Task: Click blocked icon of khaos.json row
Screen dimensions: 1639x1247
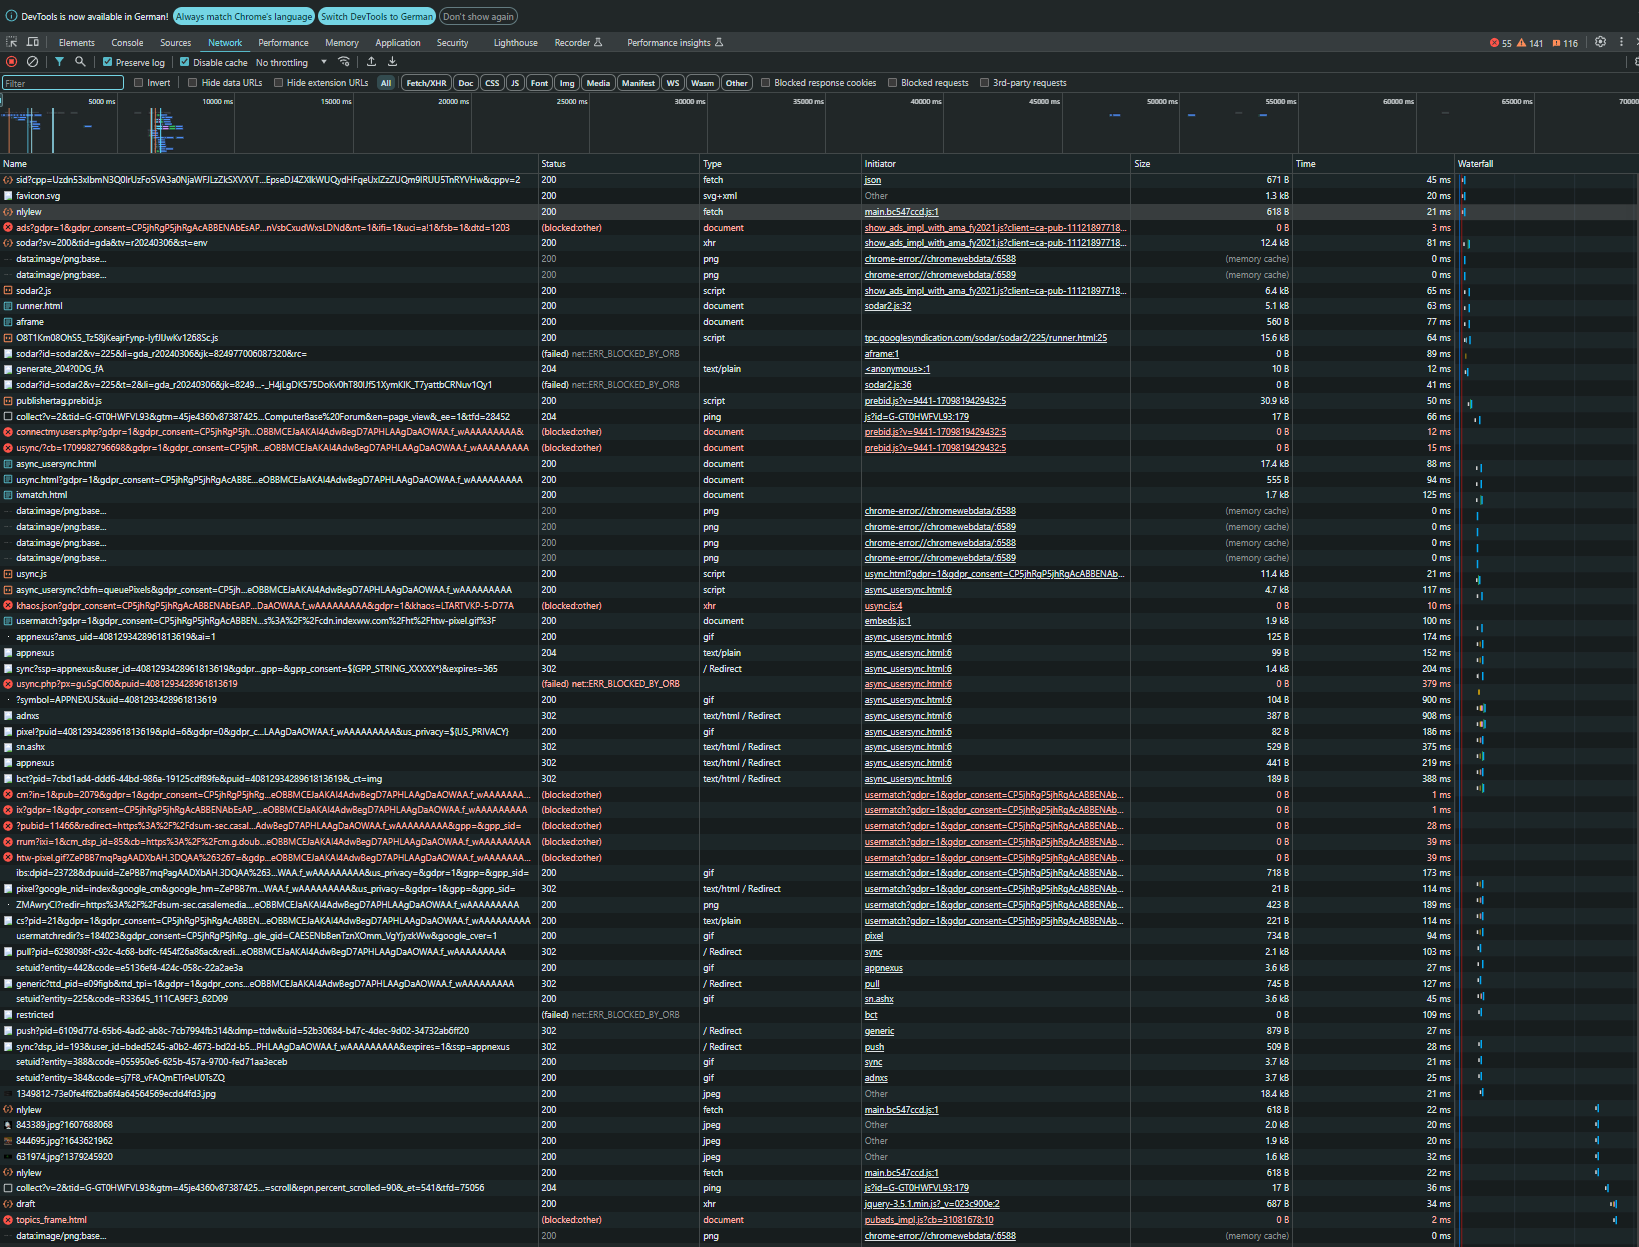Action: (8, 606)
